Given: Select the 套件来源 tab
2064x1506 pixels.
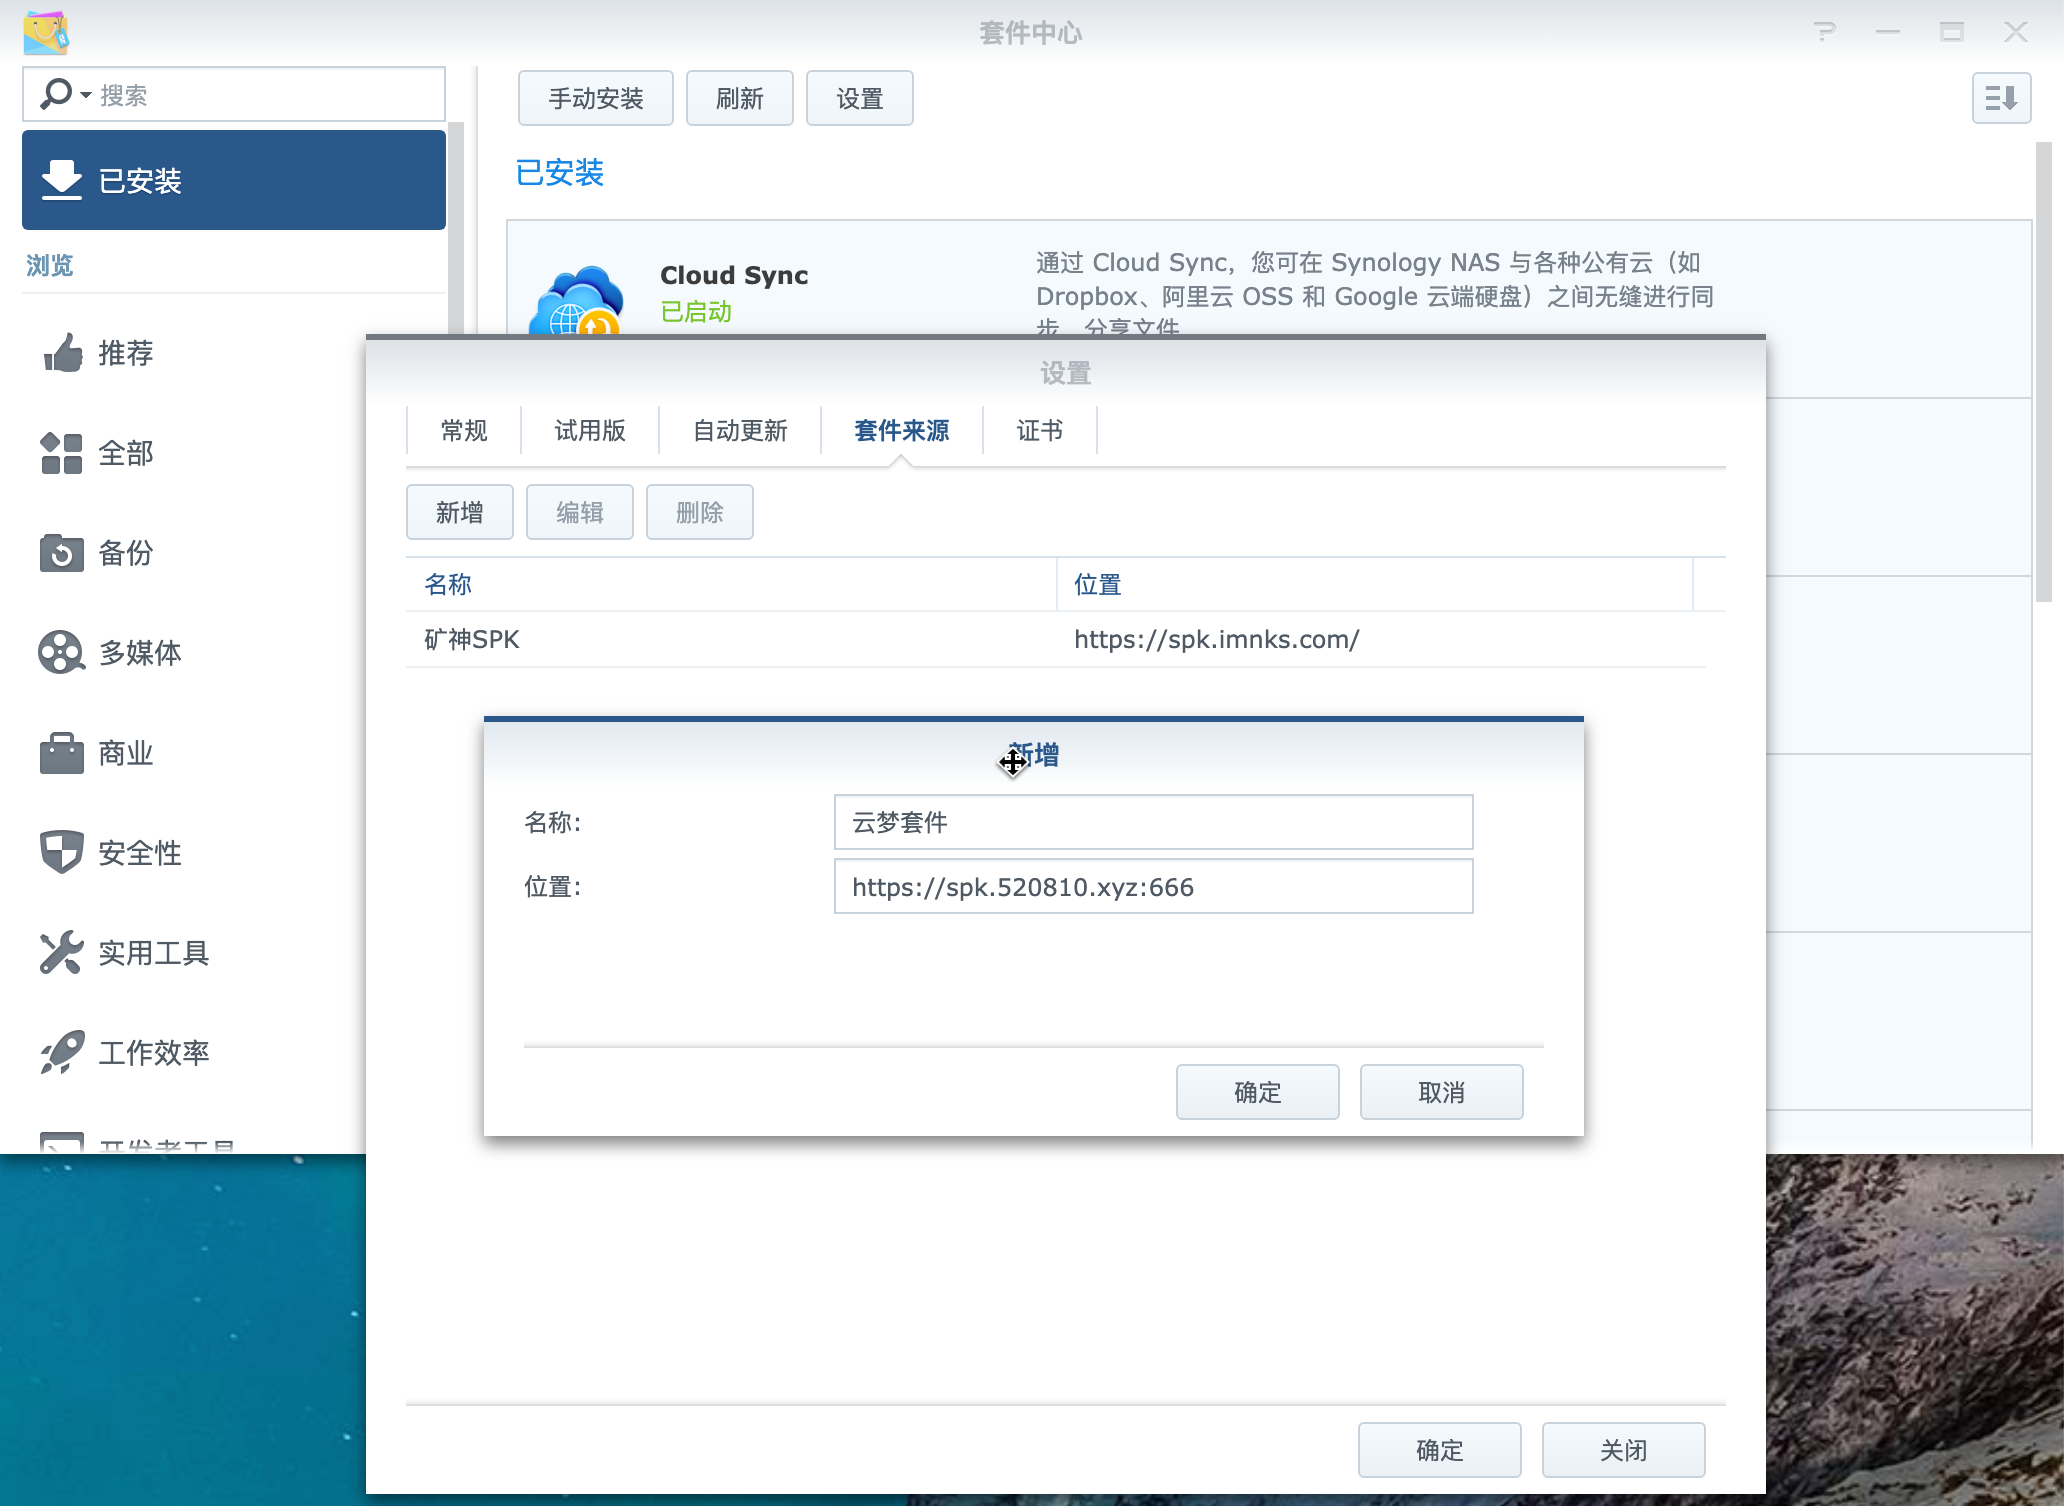Looking at the screenshot, I should [x=902, y=431].
